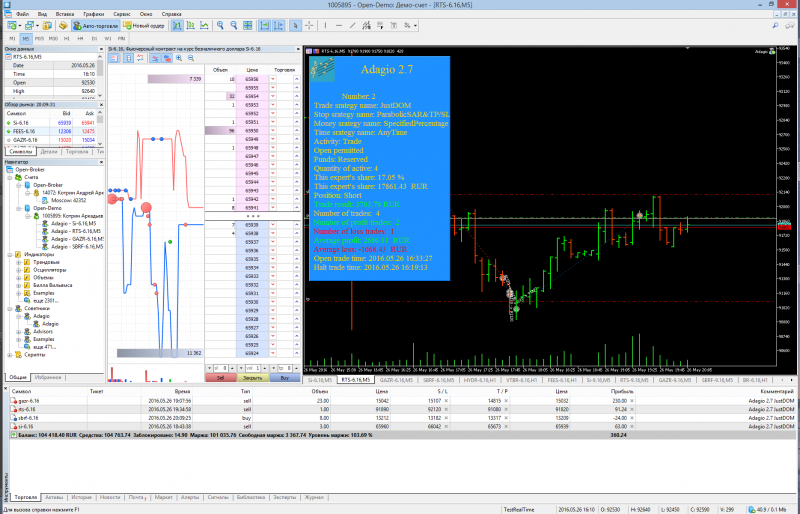Open the GAZR-6.16,M5 chart tab
This screenshot has height=514, width=800.
(x=396, y=380)
